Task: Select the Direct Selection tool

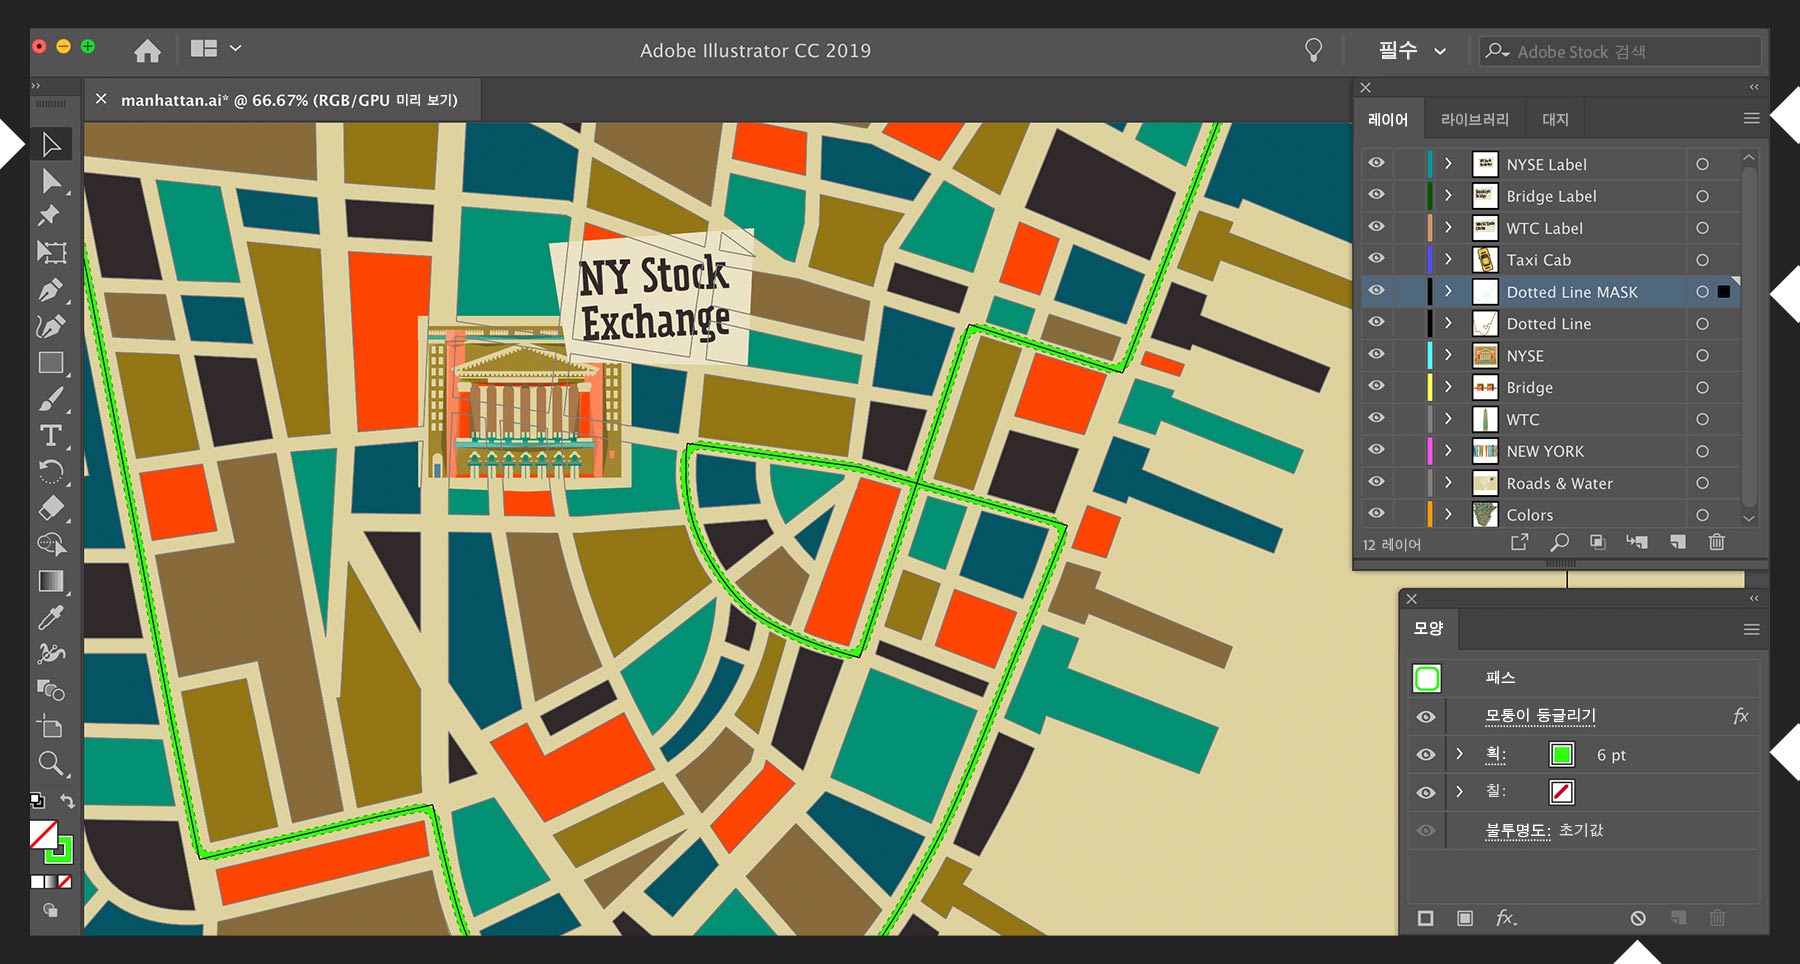Action: (51, 181)
